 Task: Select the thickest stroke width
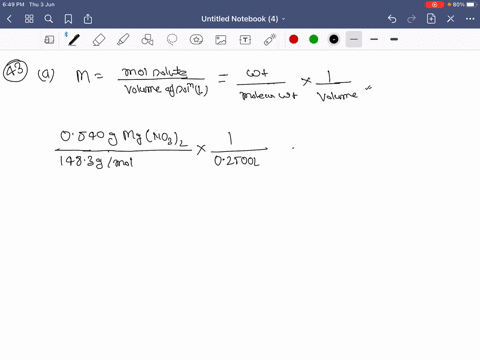[394, 39]
